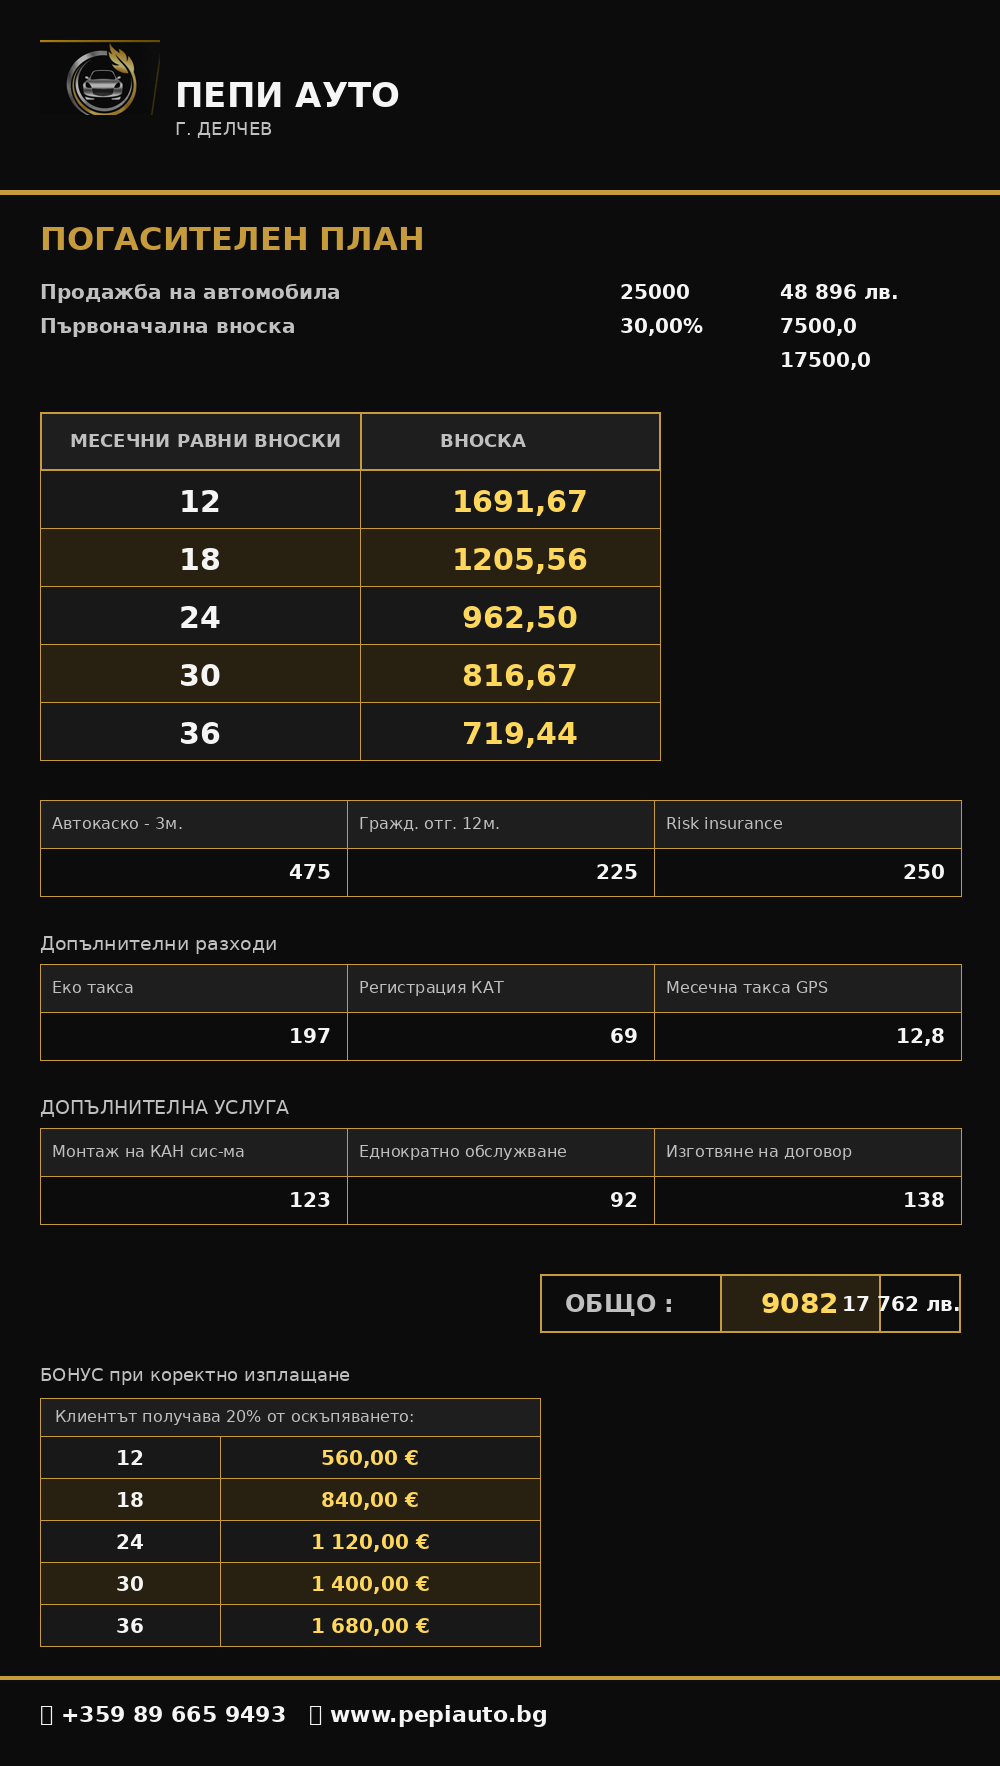Click the Месечна такса GPS value
1000x1766 pixels.
point(920,1036)
